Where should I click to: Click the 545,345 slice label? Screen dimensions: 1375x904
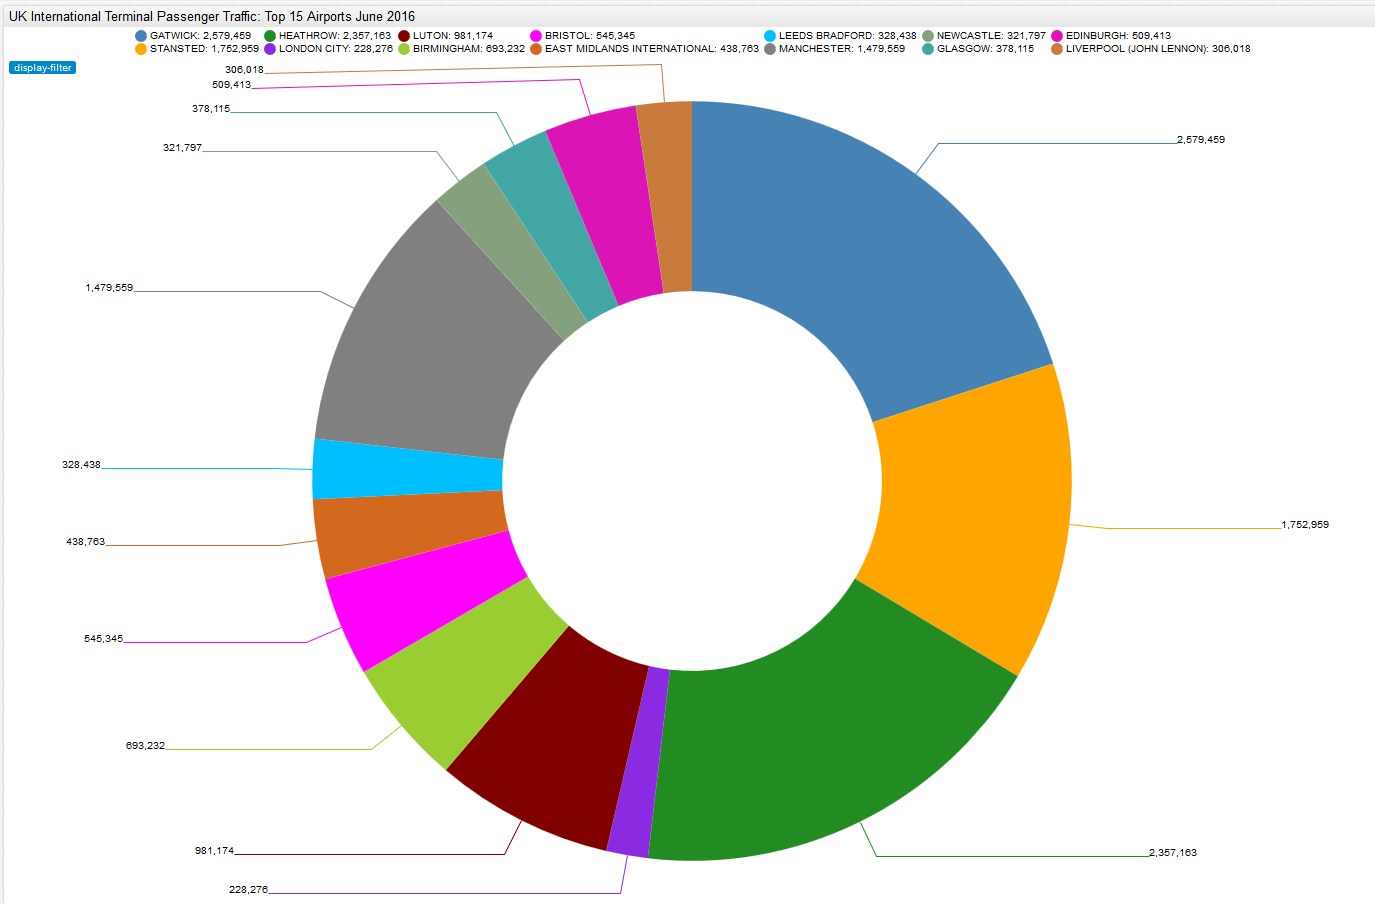click(x=103, y=639)
